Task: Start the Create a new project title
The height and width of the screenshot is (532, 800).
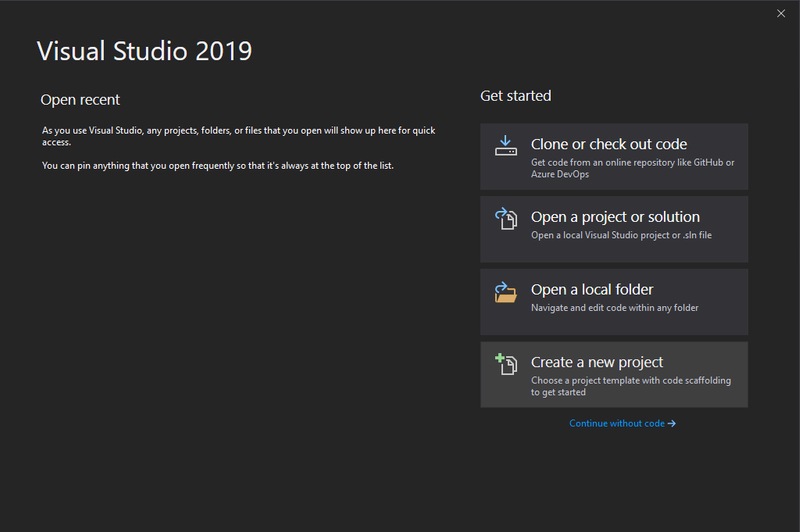Action: pos(596,362)
